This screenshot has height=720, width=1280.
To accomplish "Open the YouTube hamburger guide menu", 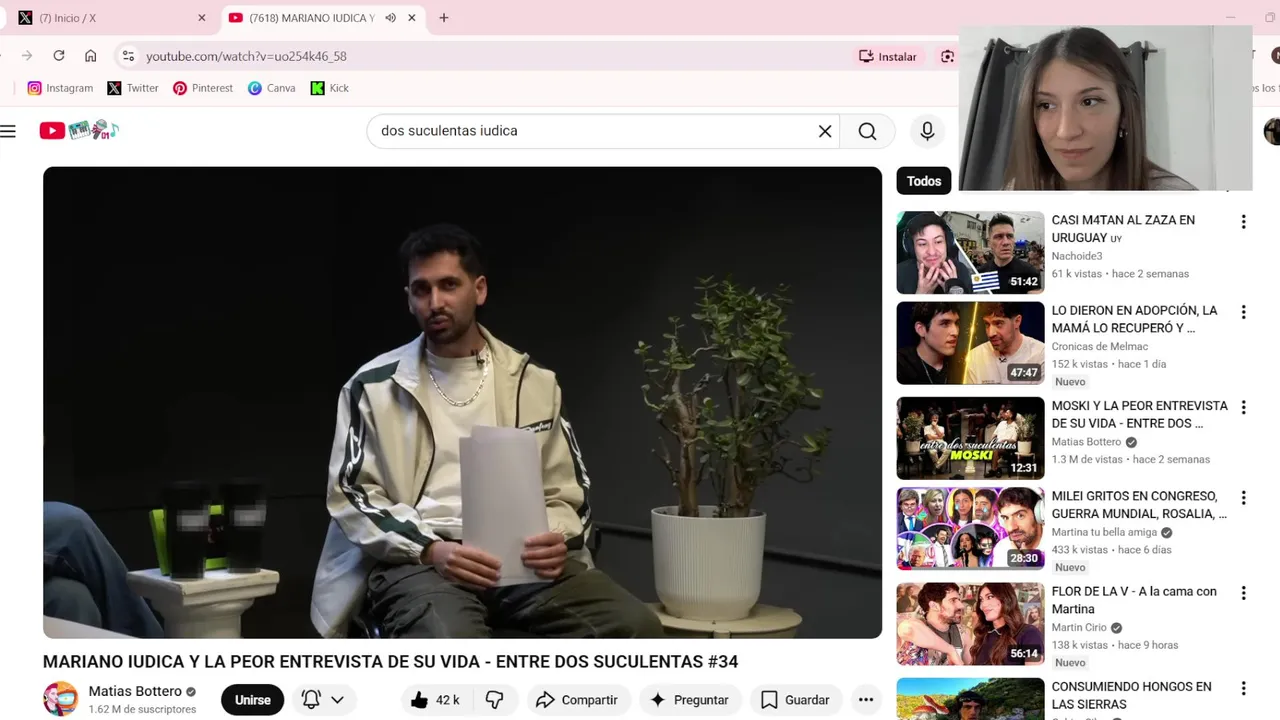I will 9,131.
